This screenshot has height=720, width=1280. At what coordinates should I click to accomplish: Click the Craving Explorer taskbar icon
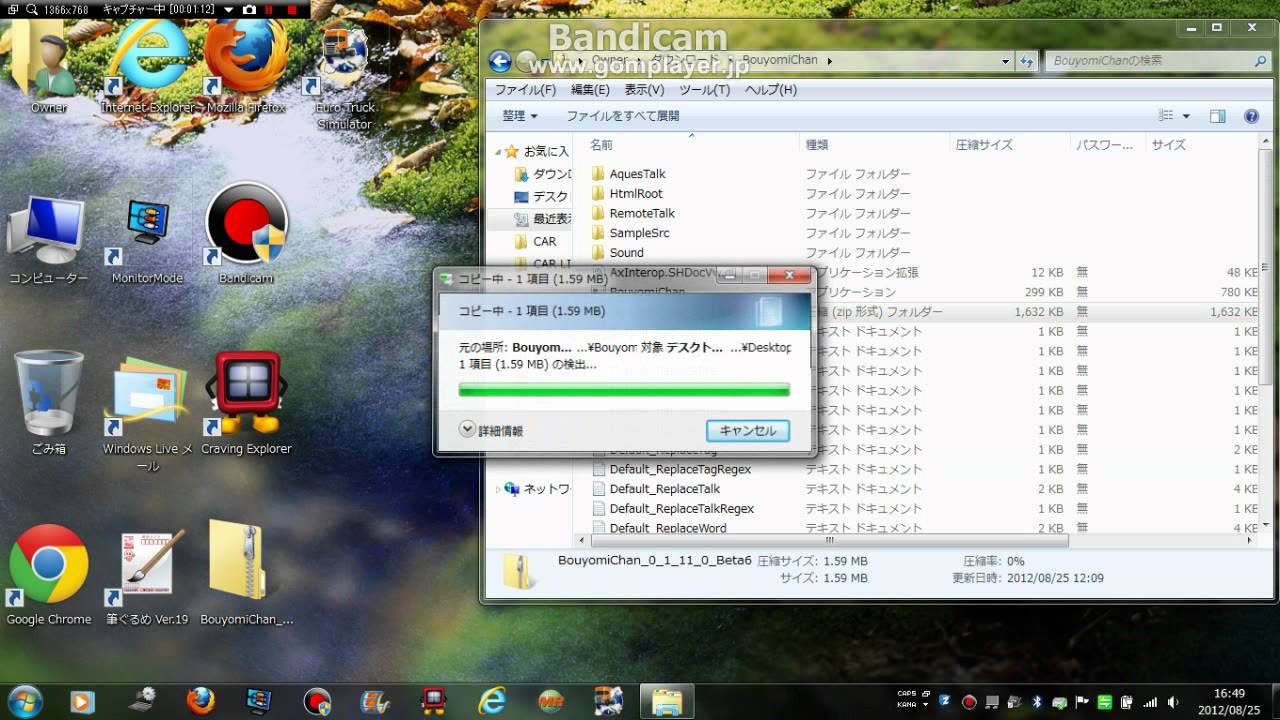[x=433, y=702]
